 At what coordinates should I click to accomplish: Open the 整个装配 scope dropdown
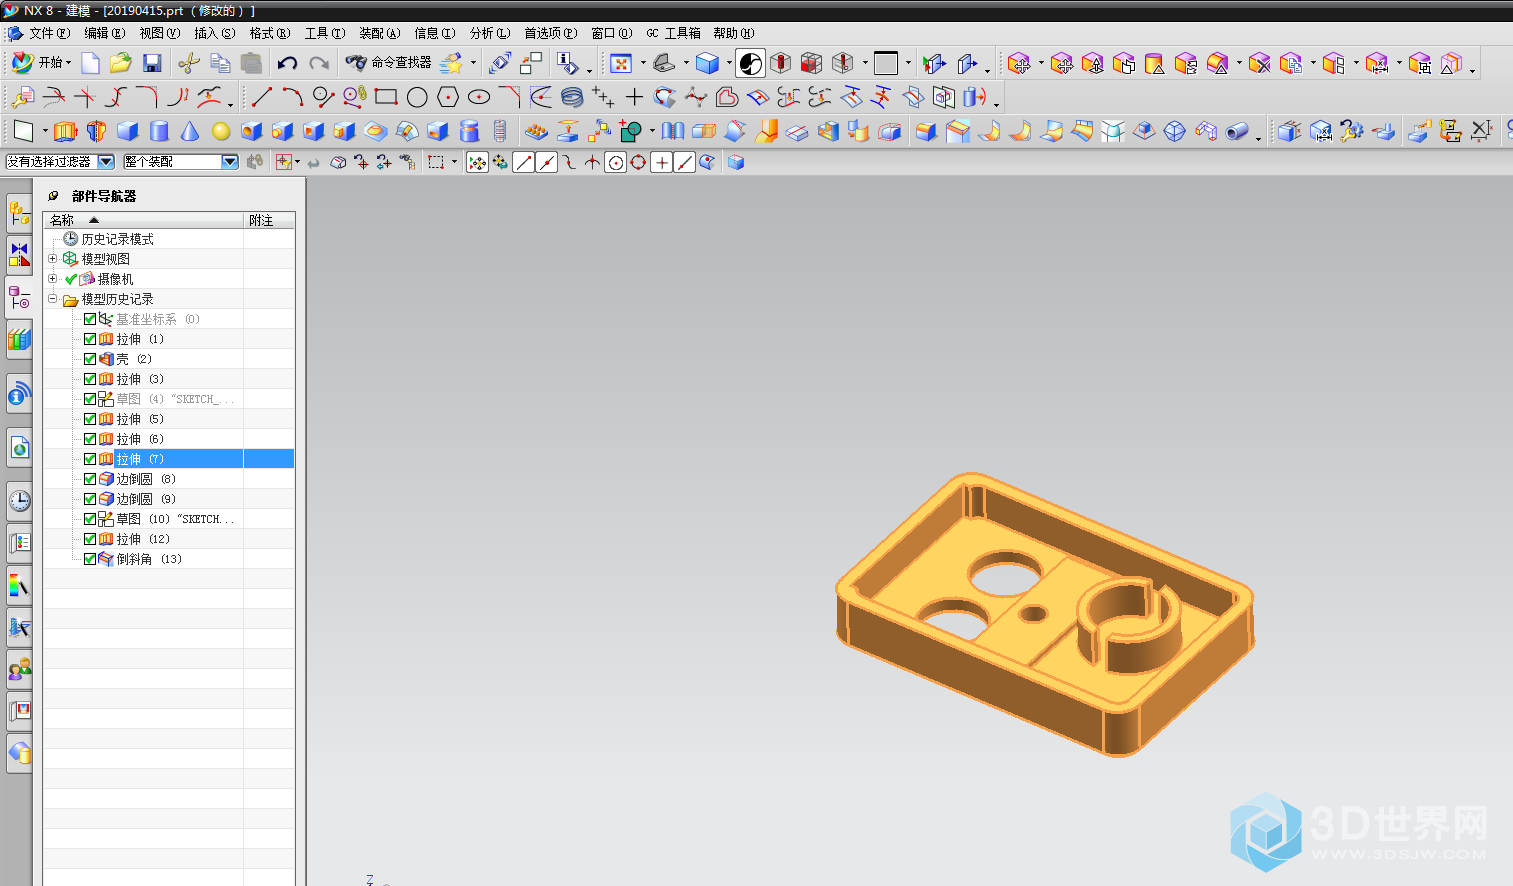[x=230, y=162]
